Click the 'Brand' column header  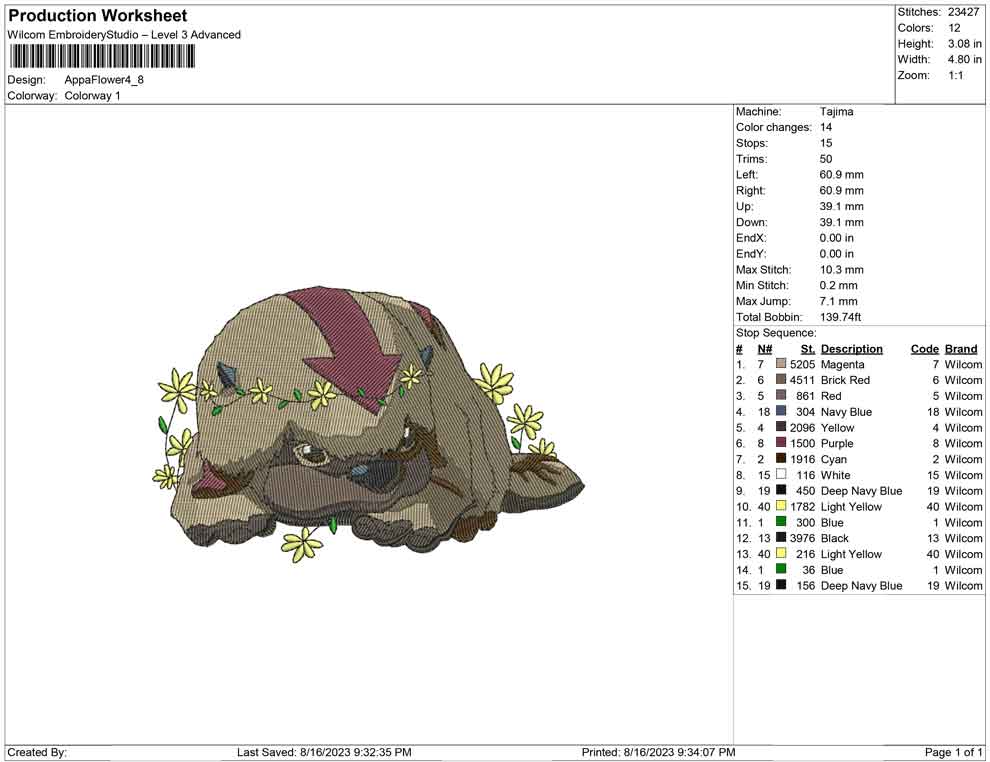pyautogui.click(x=961, y=349)
